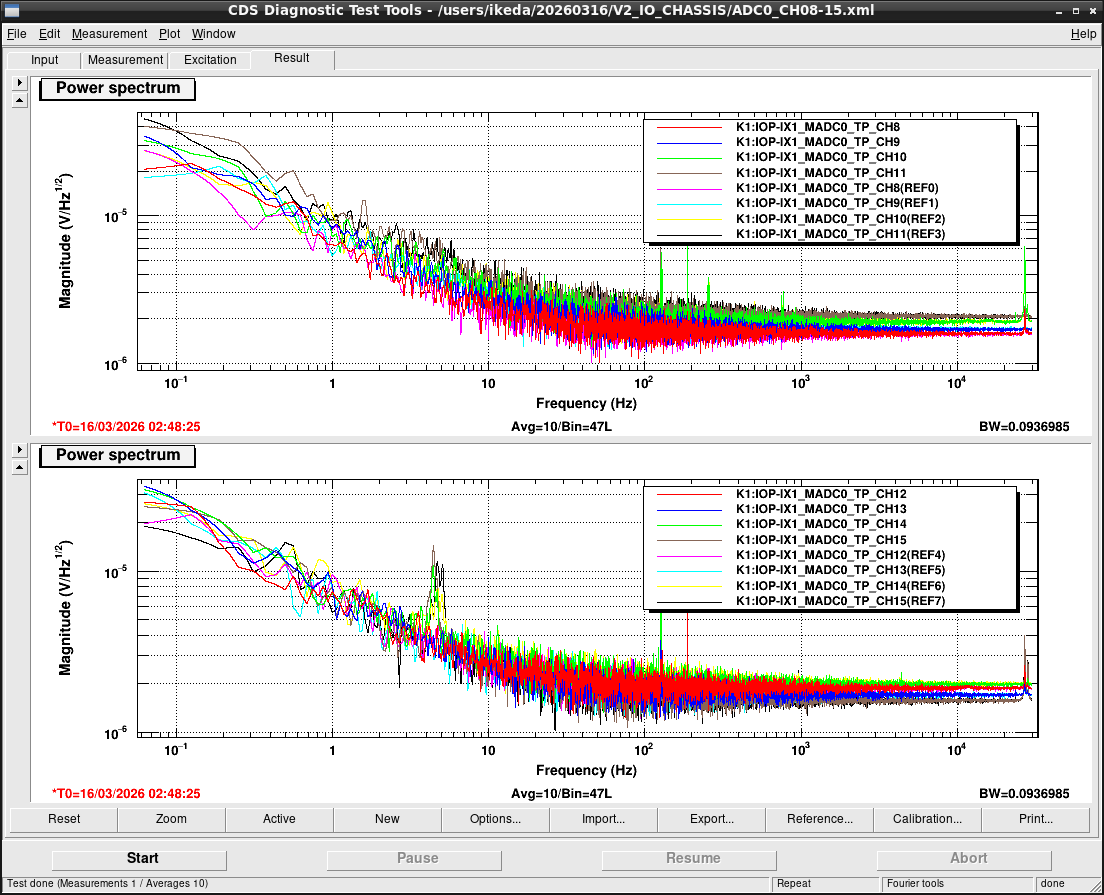Click the green CH14 legend line swatch
Viewport: 1104px width, 895px height.
coord(689,525)
